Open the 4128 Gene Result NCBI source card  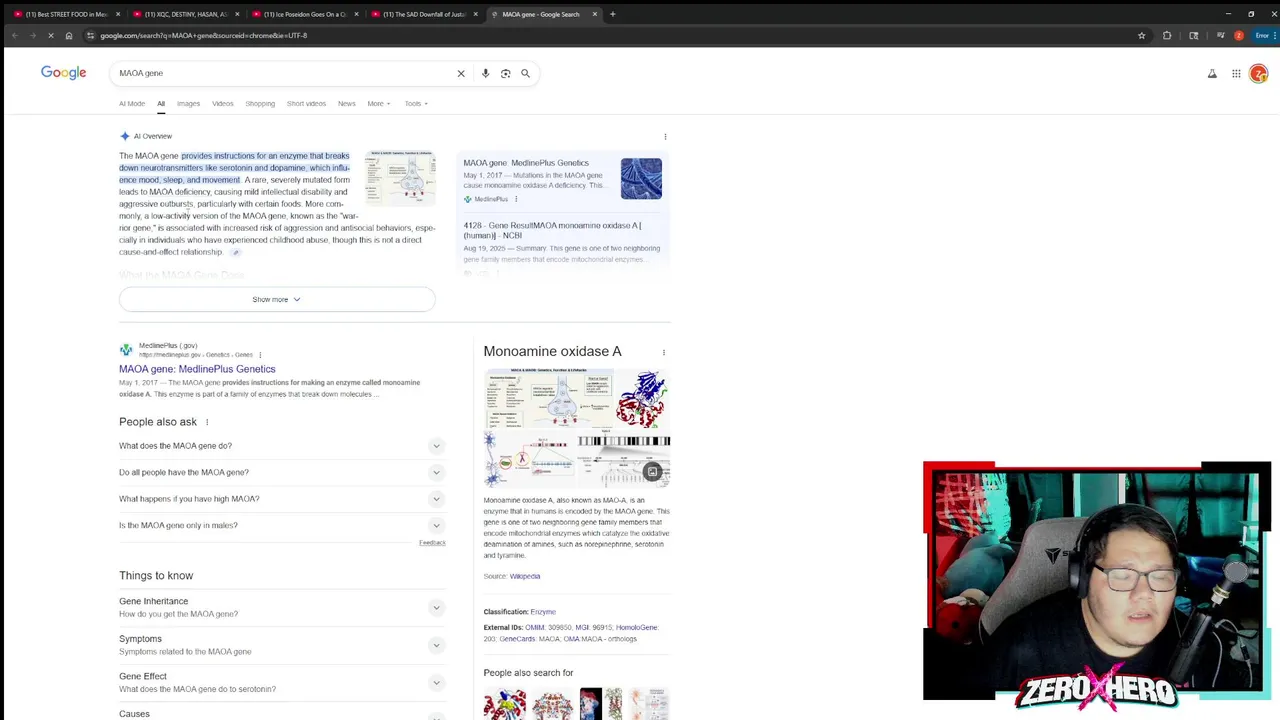(x=562, y=242)
